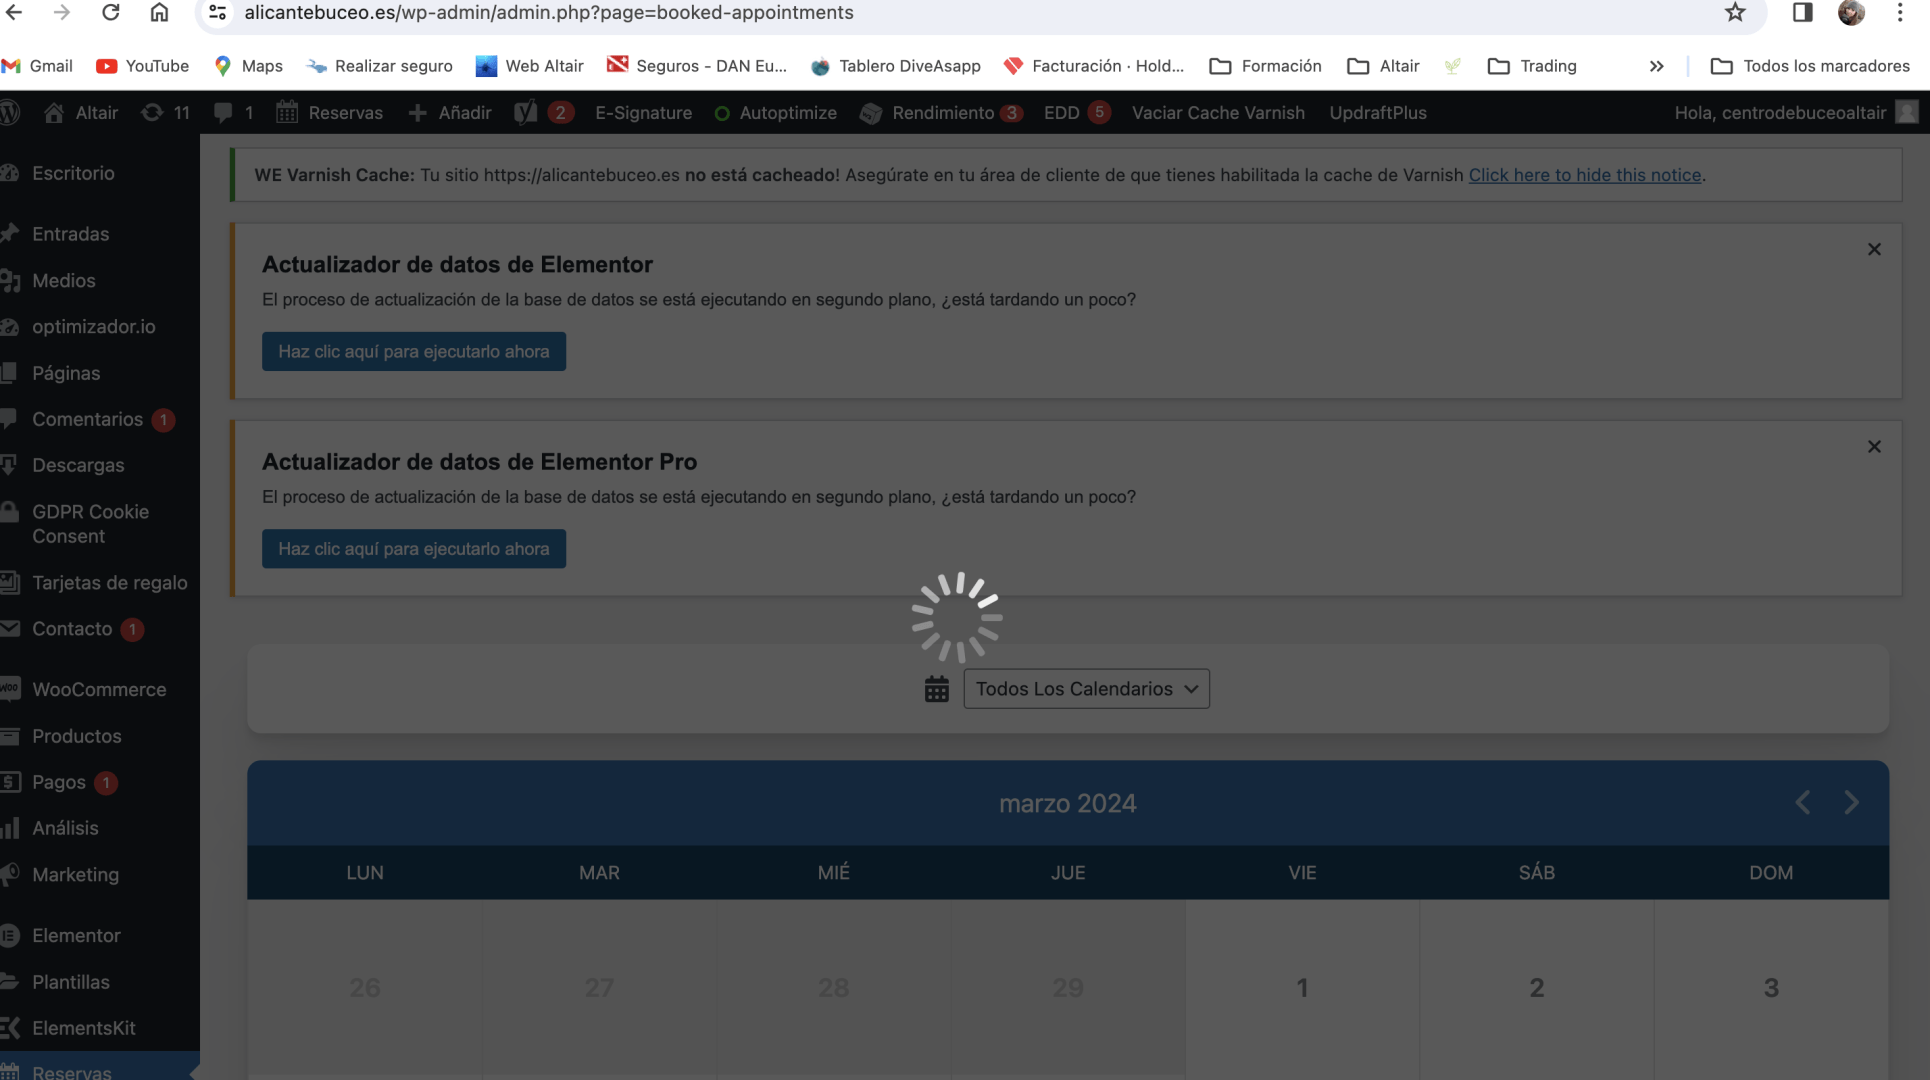Click the 'Click here to hide this notice' link
The height and width of the screenshot is (1080, 1930).
coord(1584,174)
